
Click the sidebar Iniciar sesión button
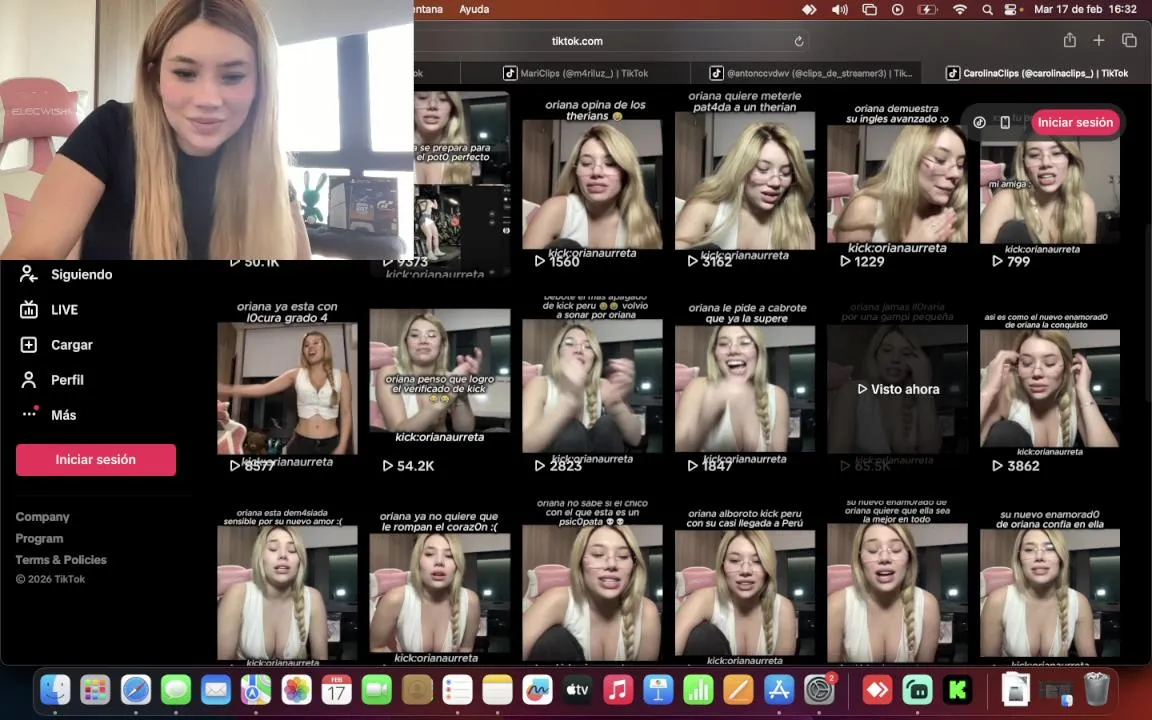pos(96,459)
